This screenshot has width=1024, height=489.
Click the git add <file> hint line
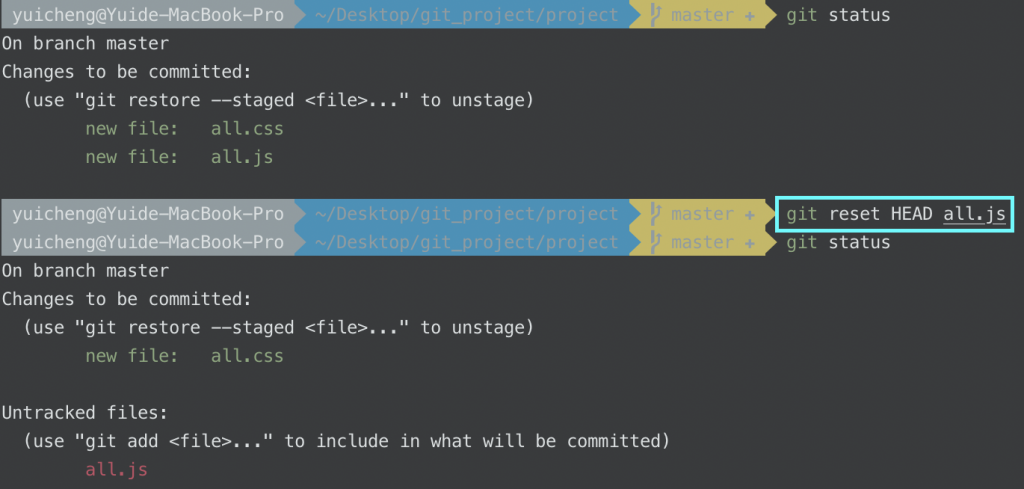coord(347,441)
